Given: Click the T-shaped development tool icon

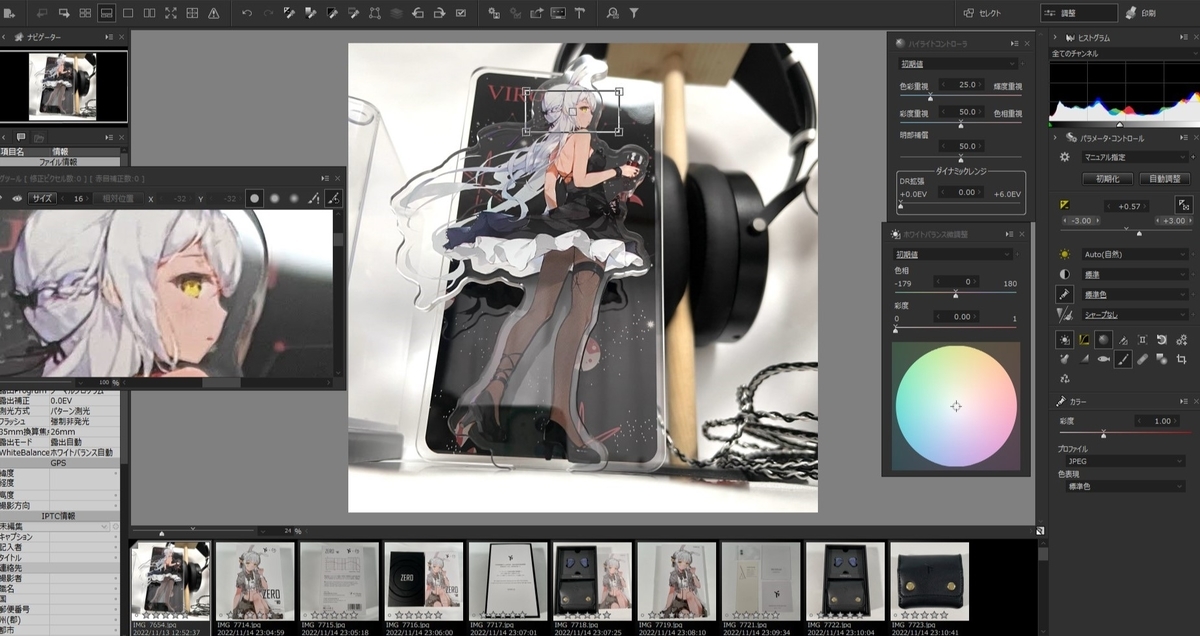Looking at the screenshot, I should pos(579,13).
